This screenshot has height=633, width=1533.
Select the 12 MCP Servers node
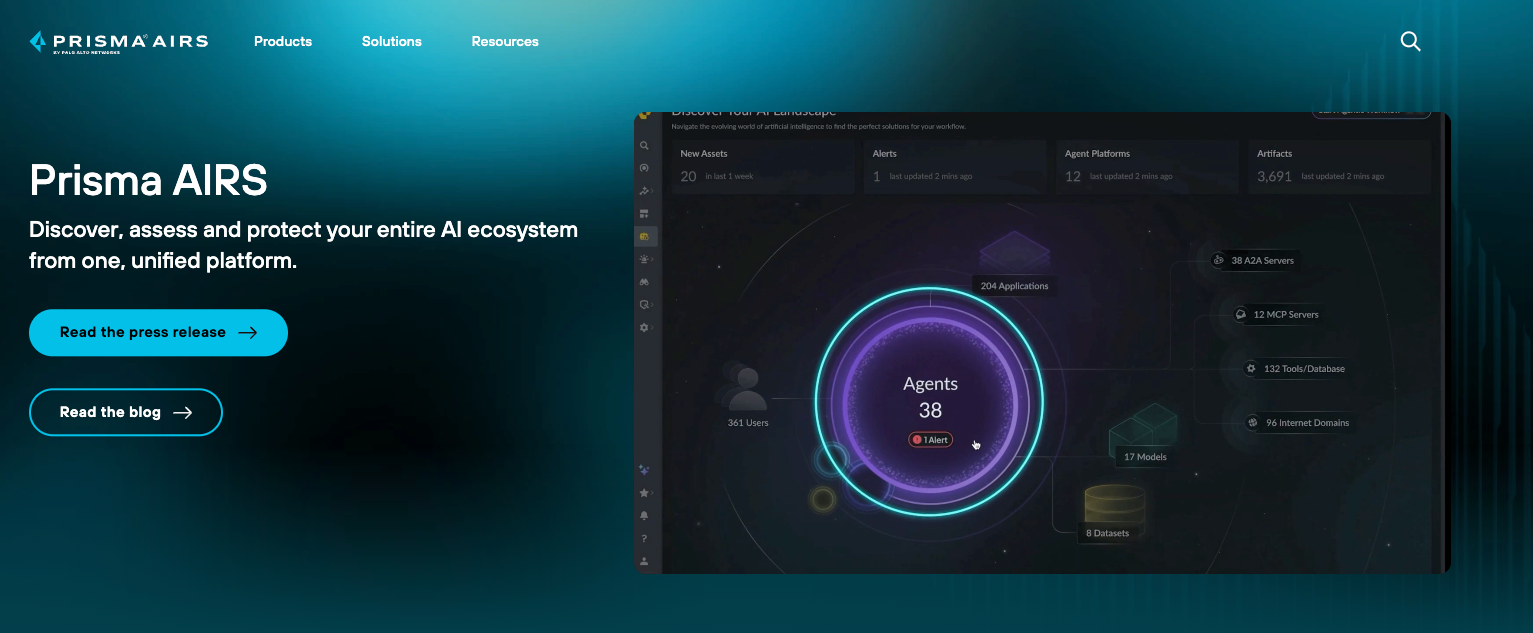(1277, 314)
